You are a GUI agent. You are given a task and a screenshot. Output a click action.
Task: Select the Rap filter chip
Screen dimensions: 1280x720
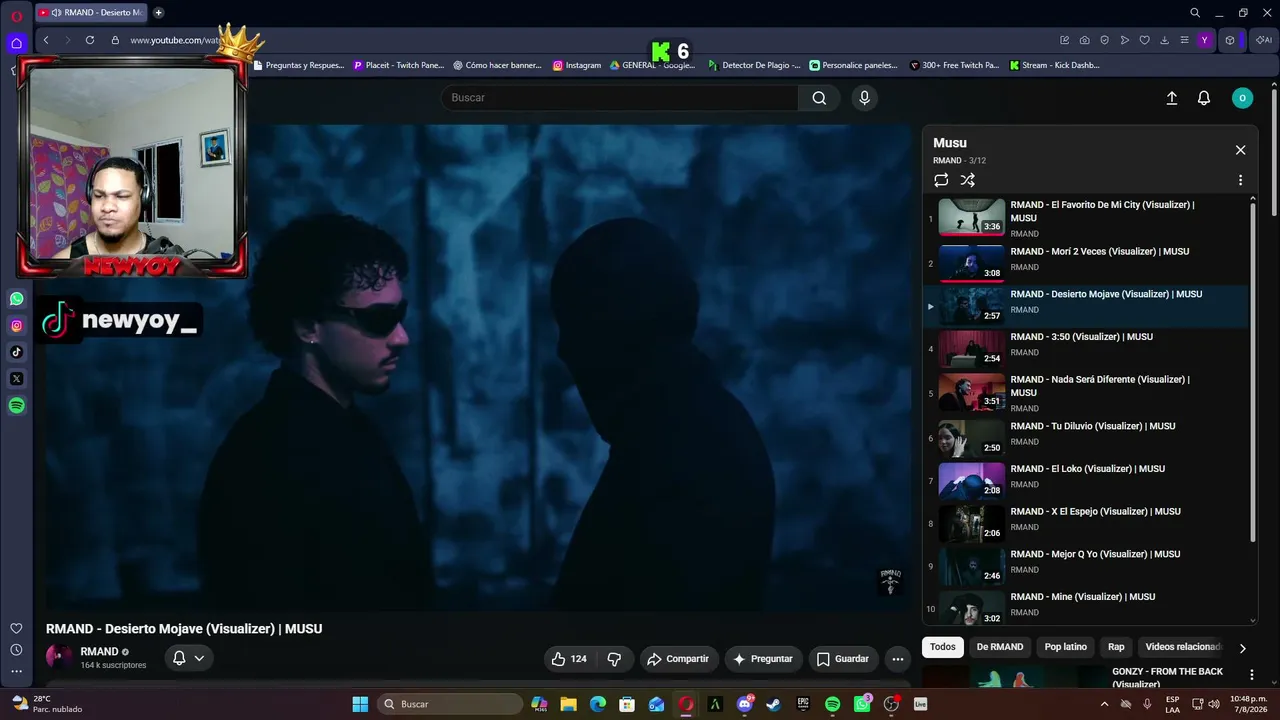click(x=1116, y=647)
